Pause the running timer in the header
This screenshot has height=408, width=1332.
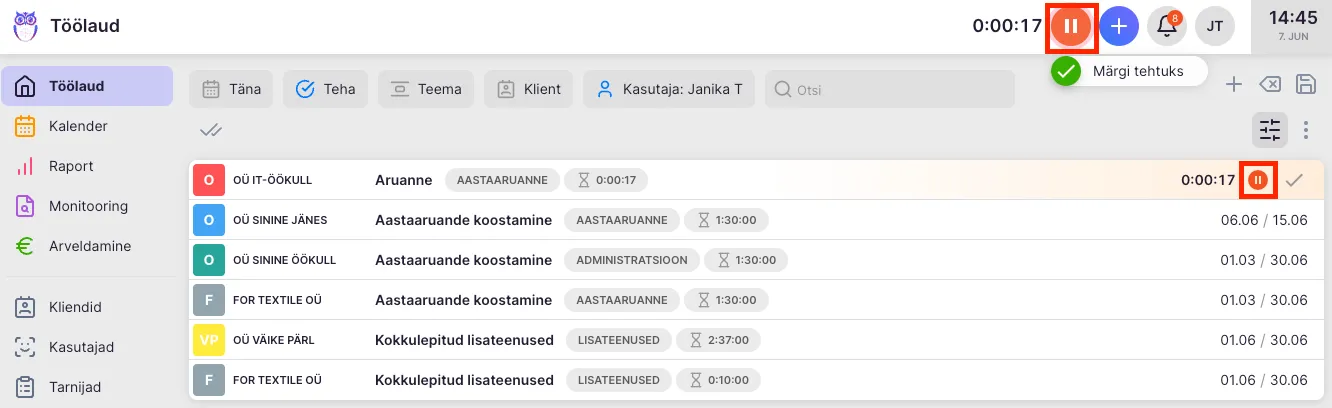(x=1070, y=26)
